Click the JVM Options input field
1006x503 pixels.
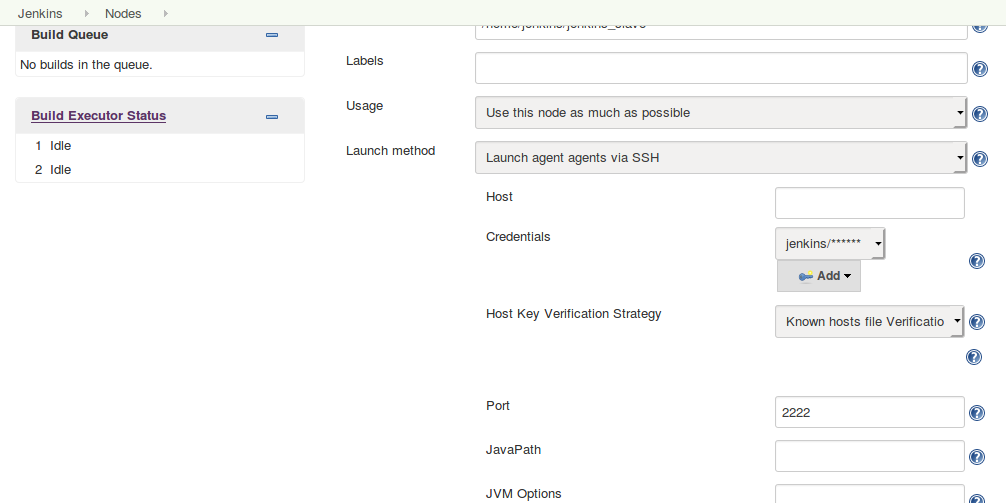click(870, 494)
